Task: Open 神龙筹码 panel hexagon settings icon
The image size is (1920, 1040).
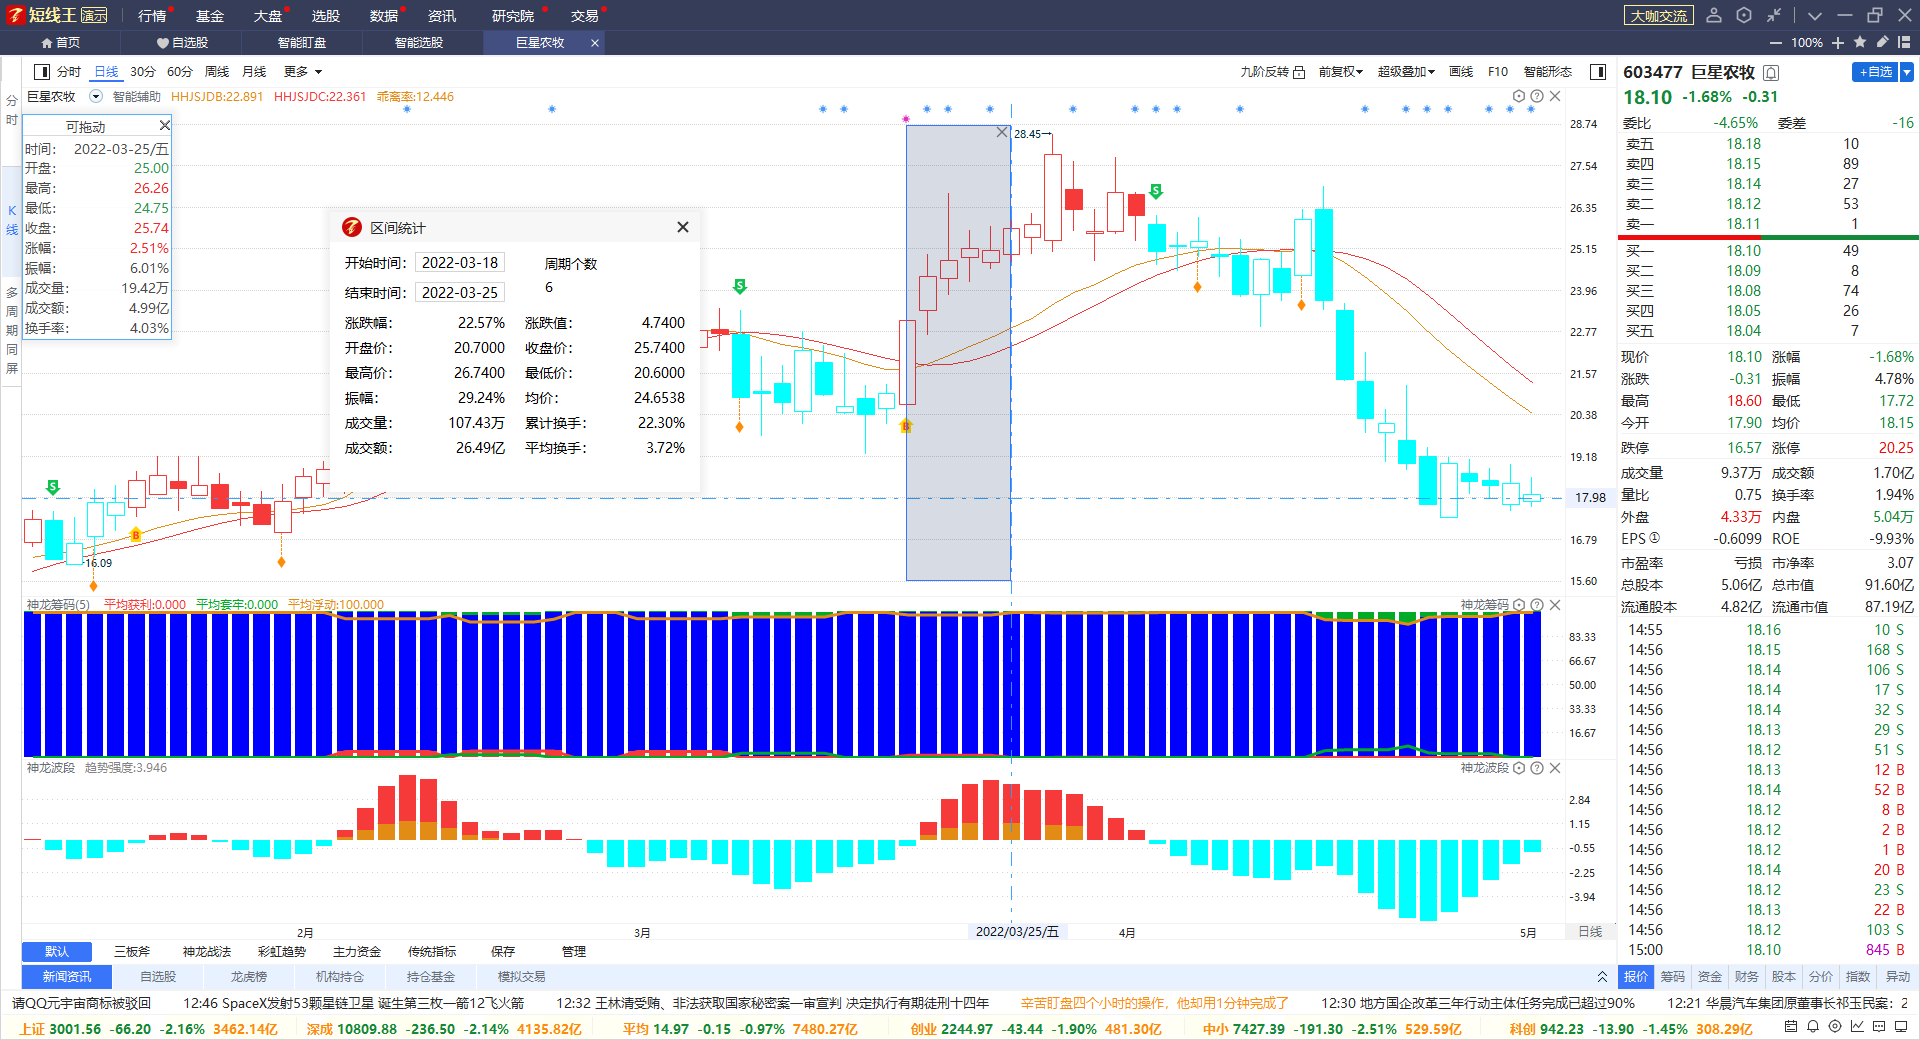Action: coord(1519,605)
